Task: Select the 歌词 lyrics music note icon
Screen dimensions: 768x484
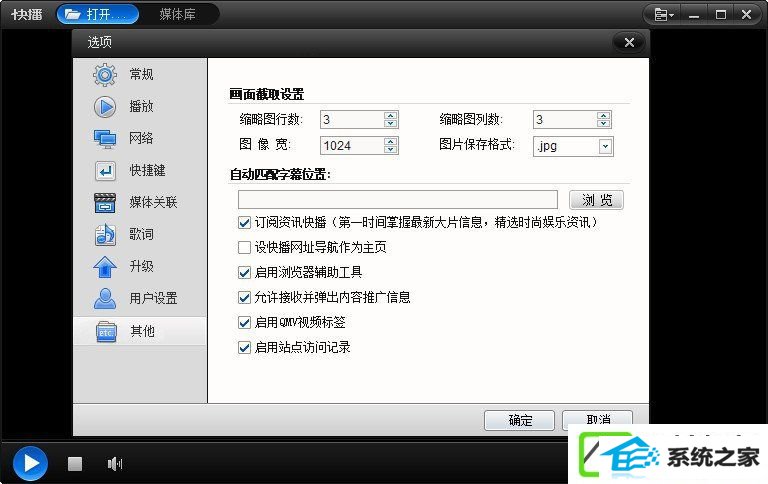Action: [104, 235]
